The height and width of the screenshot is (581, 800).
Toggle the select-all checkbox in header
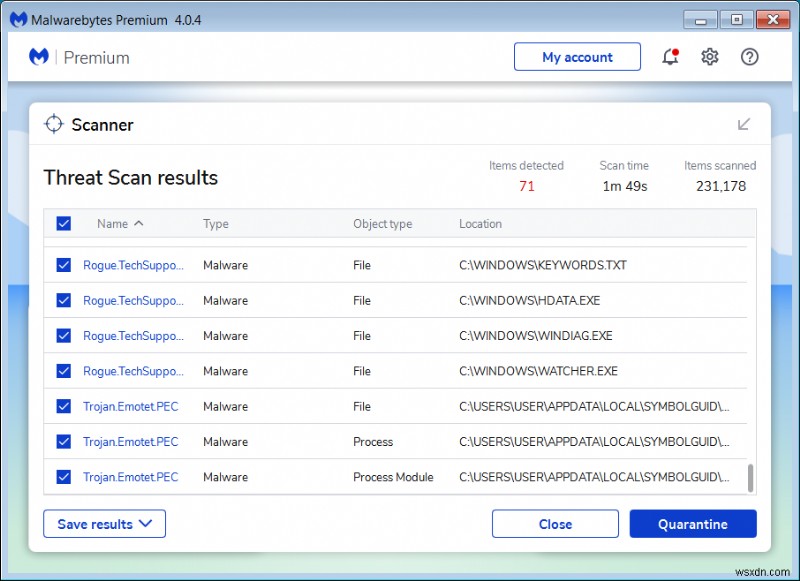tap(64, 223)
